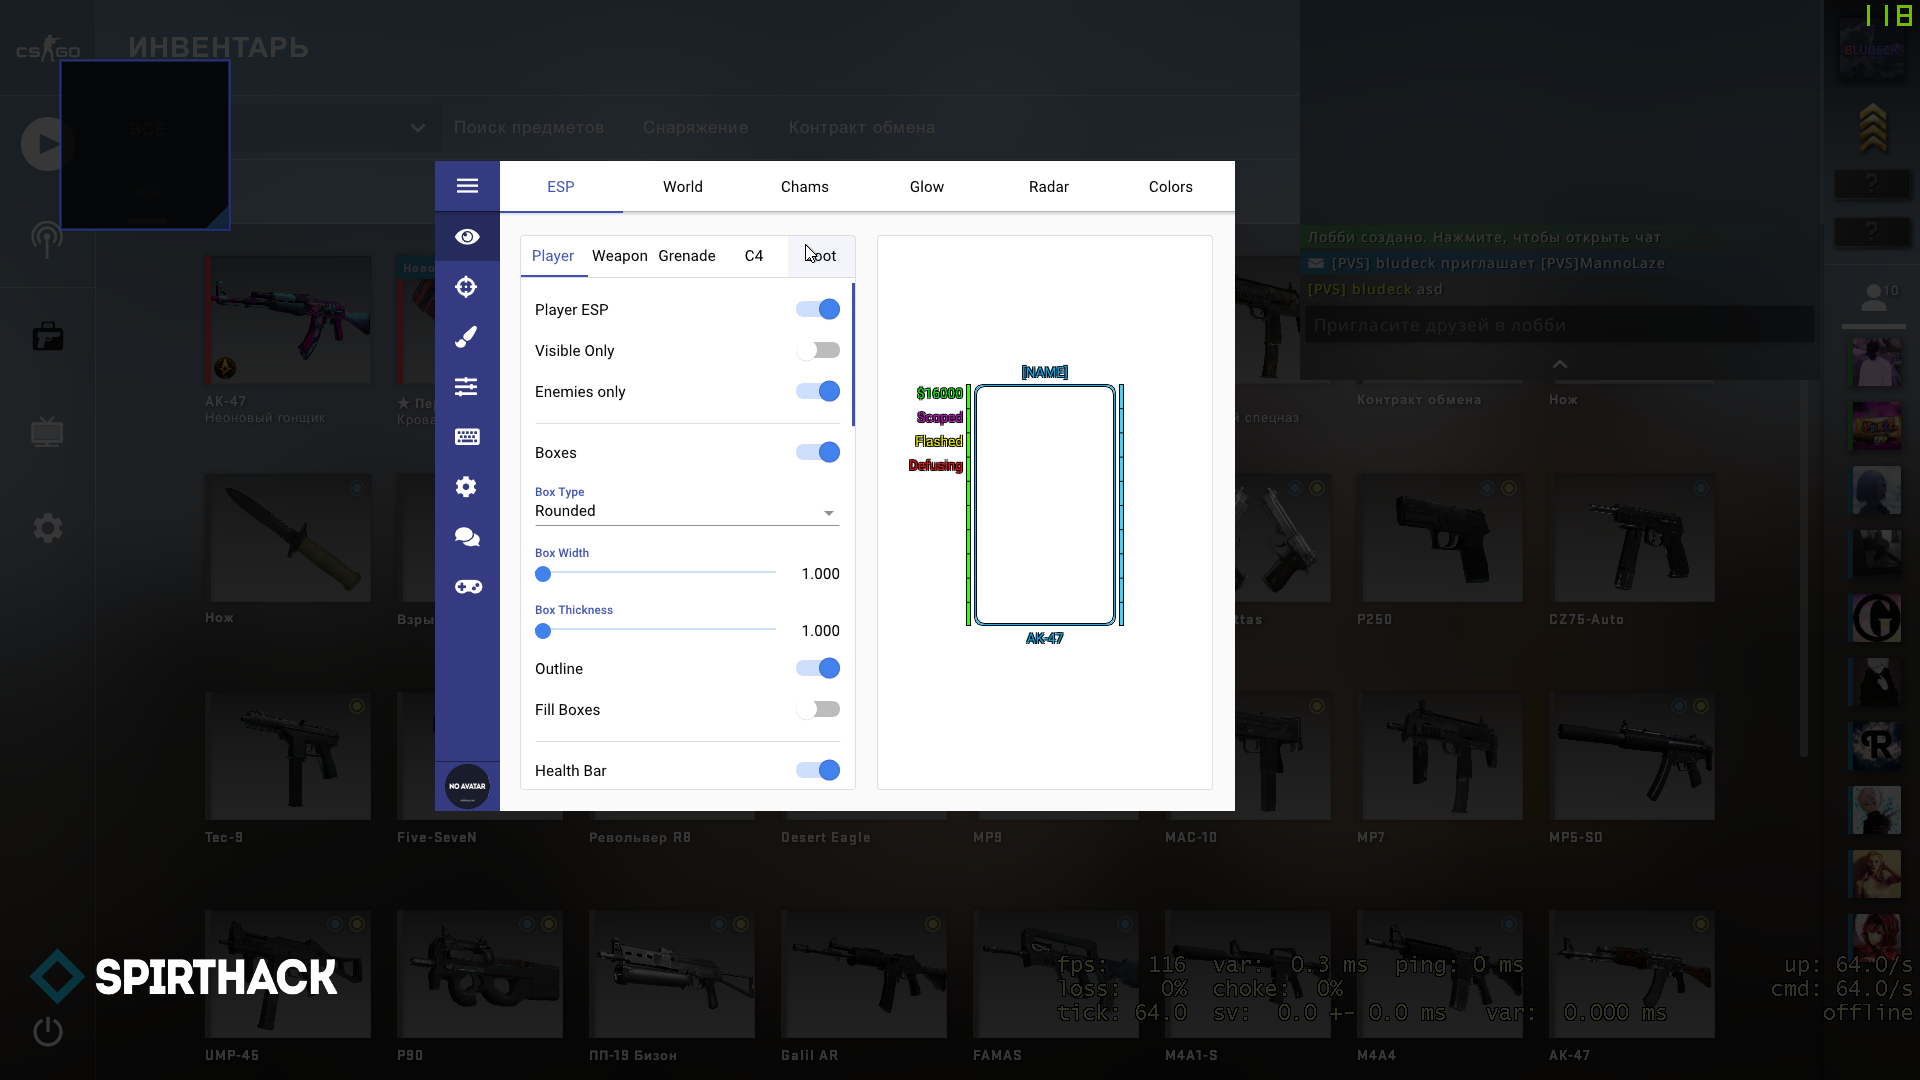Open Контракт обмена inventory tab
Image resolution: width=1920 pixels, height=1080 pixels.
tap(862, 128)
